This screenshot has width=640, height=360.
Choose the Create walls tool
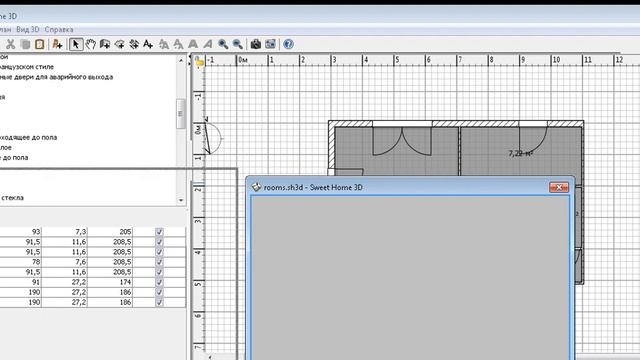[105, 44]
